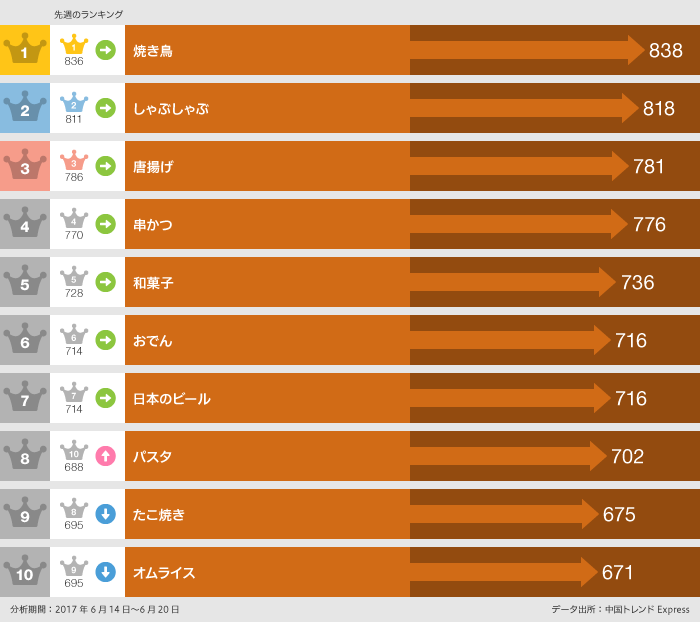The height and width of the screenshot is (622, 700).
Task: Select the 唐揚げ ranking label
Action: click(153, 166)
